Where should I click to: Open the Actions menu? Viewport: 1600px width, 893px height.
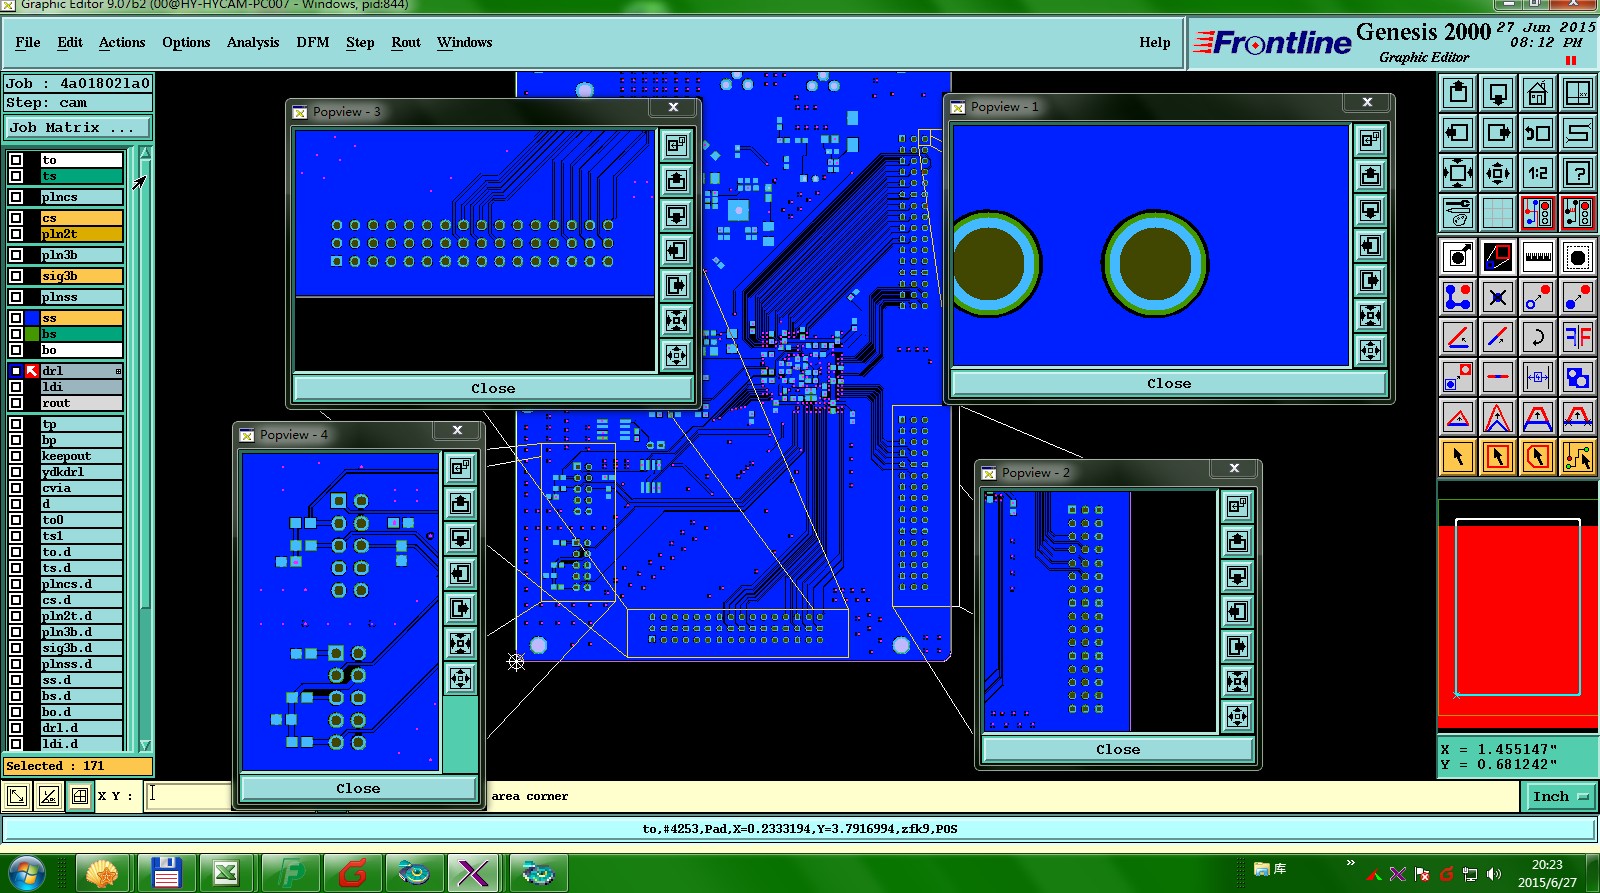(122, 42)
